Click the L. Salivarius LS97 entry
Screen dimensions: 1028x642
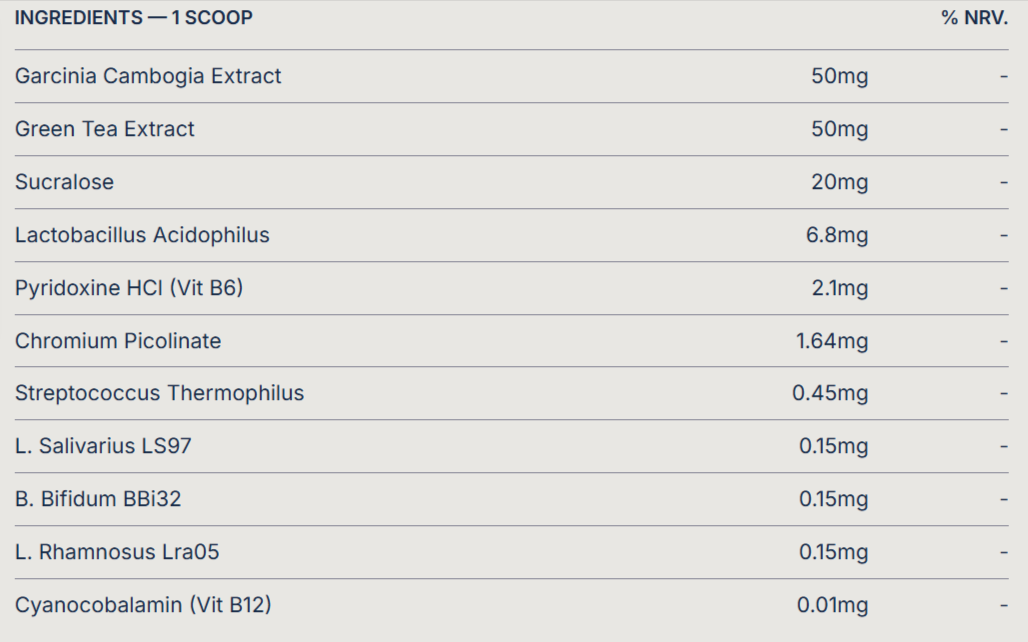coord(103,446)
